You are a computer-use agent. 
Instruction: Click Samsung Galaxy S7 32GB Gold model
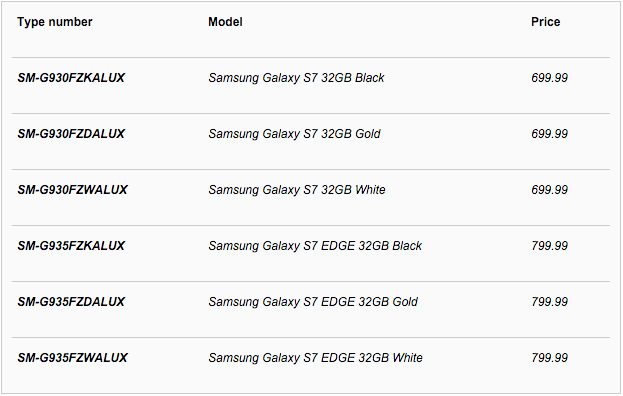[x=294, y=134]
